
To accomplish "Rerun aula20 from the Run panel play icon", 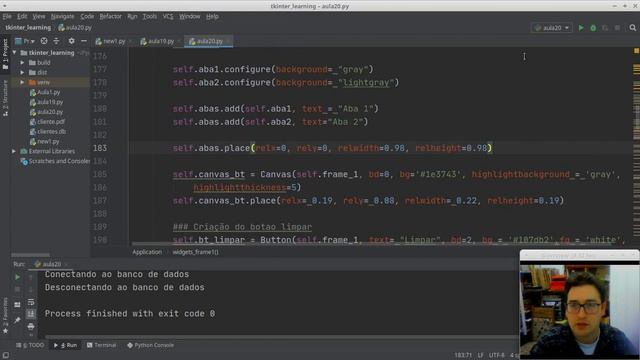I will tap(17, 277).
